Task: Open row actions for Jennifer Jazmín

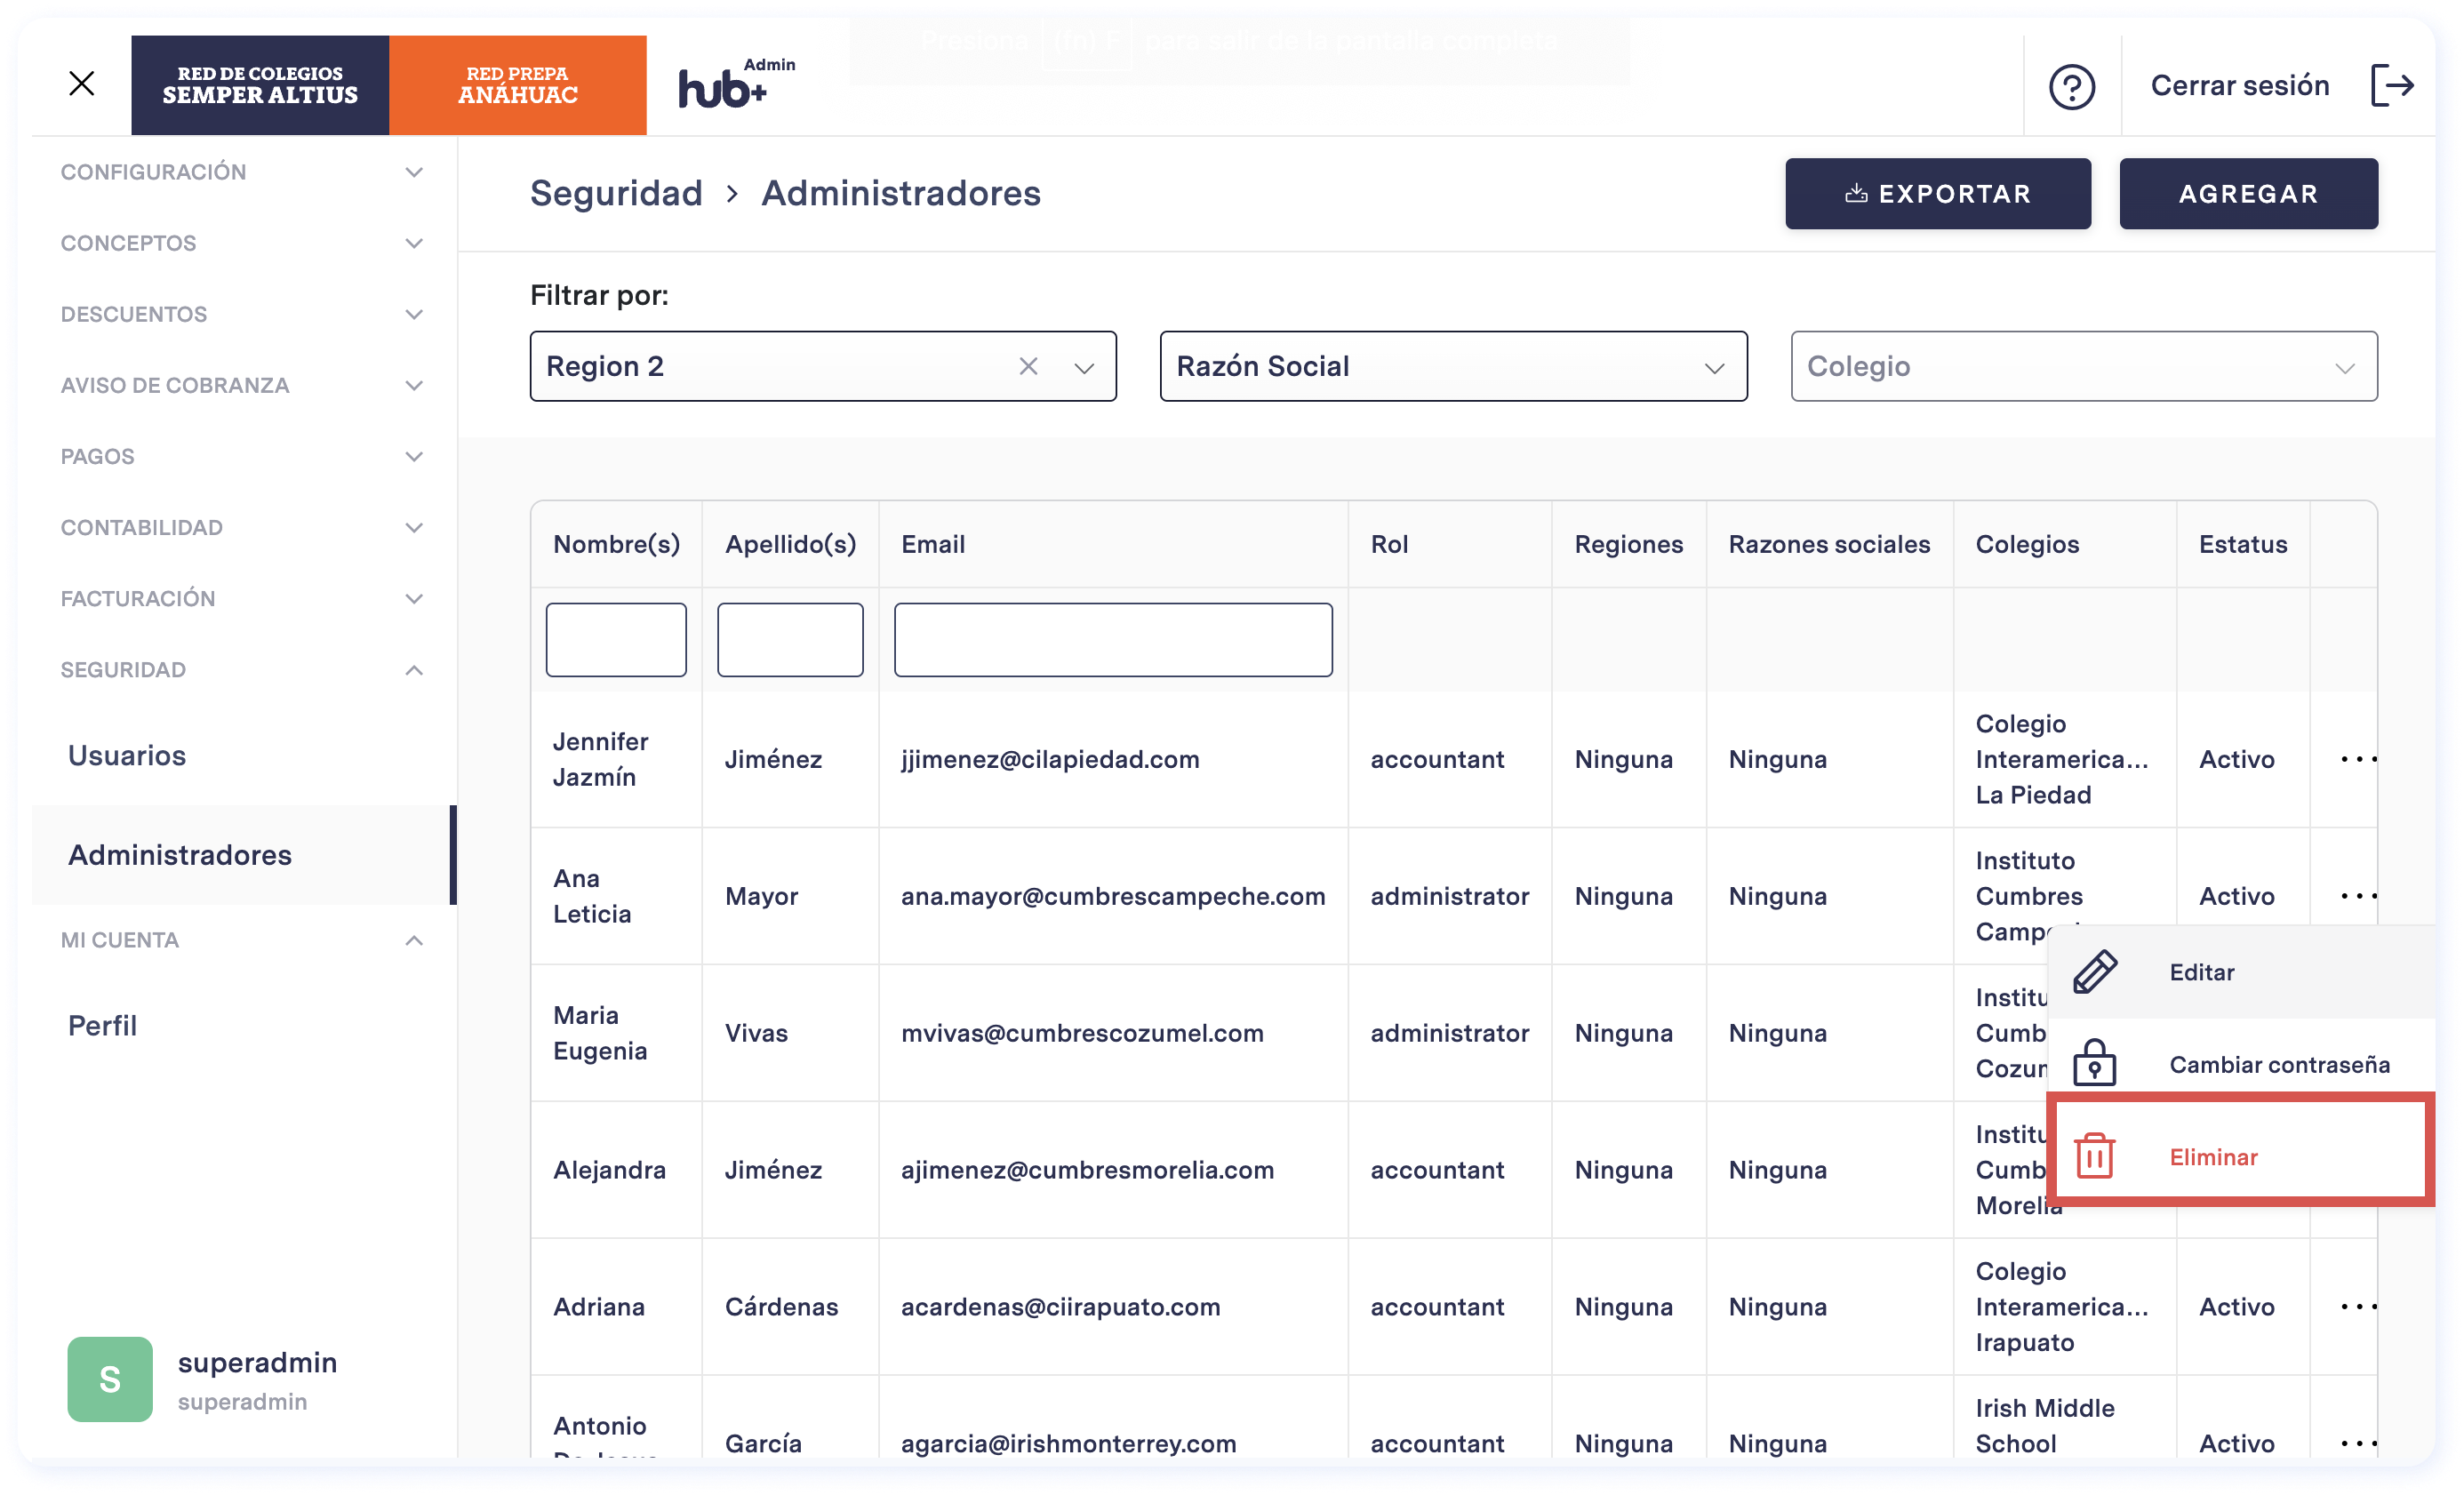Action: [x=2358, y=759]
